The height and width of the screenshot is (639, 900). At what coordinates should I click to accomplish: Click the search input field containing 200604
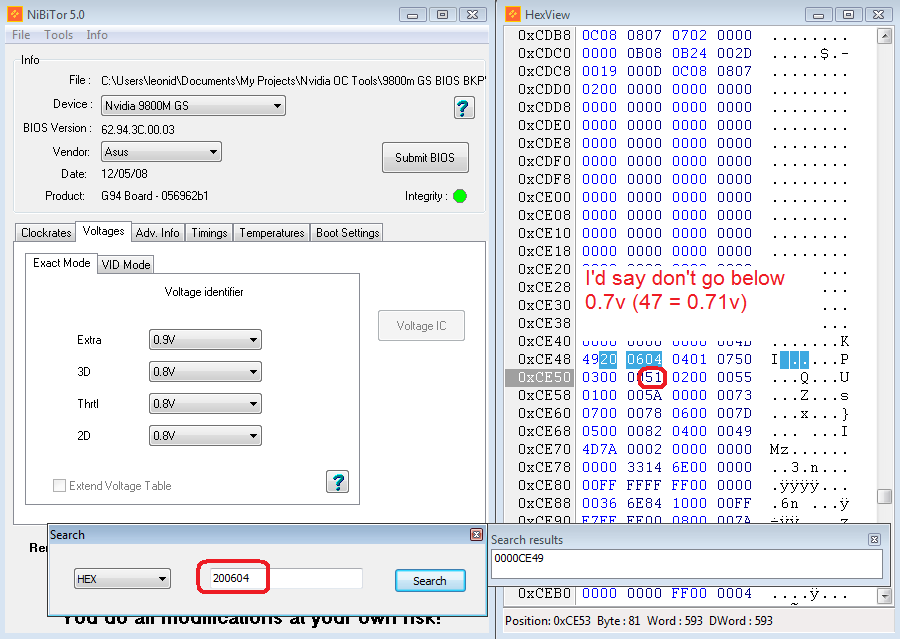(x=286, y=578)
